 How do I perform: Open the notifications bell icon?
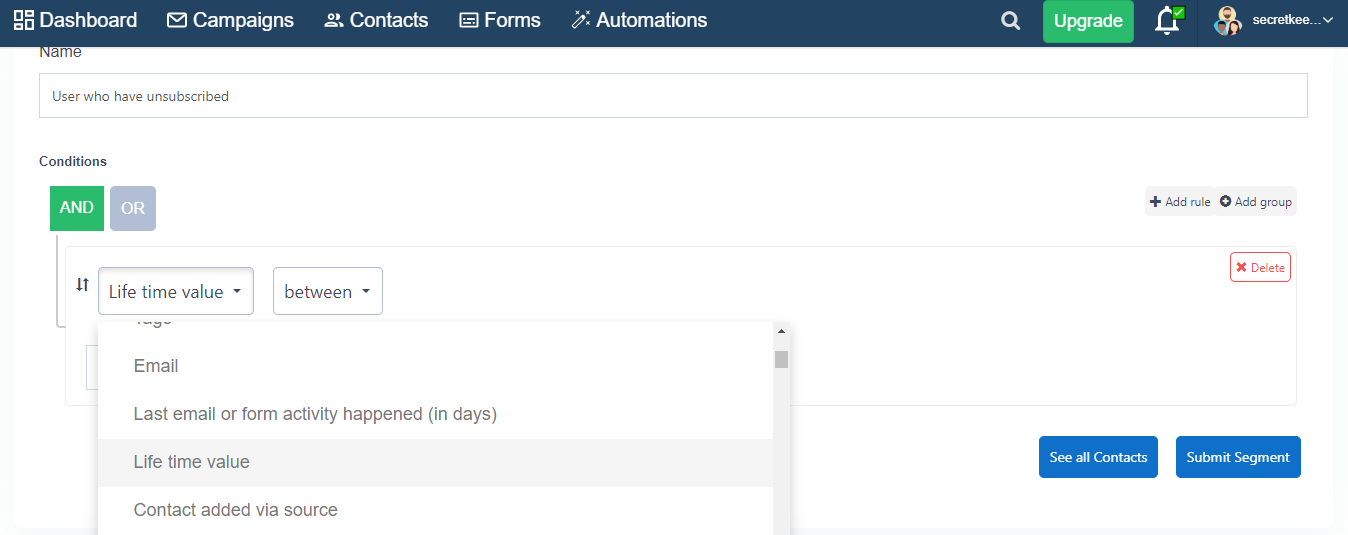(x=1167, y=21)
